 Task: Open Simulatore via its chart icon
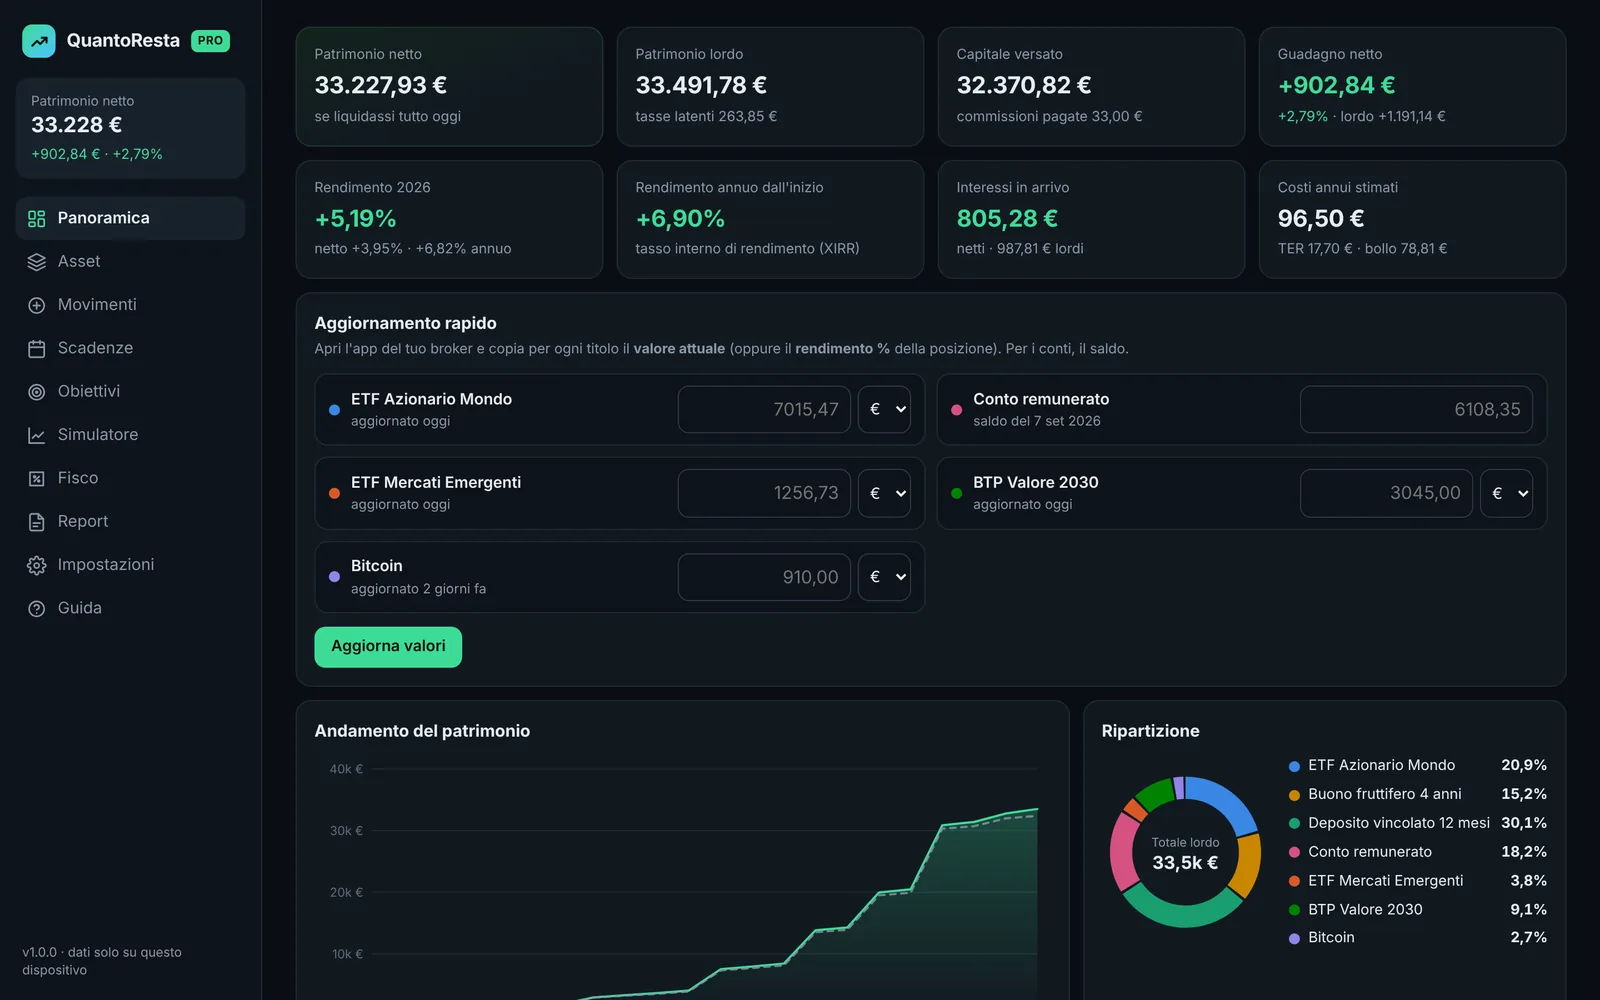[37, 435]
